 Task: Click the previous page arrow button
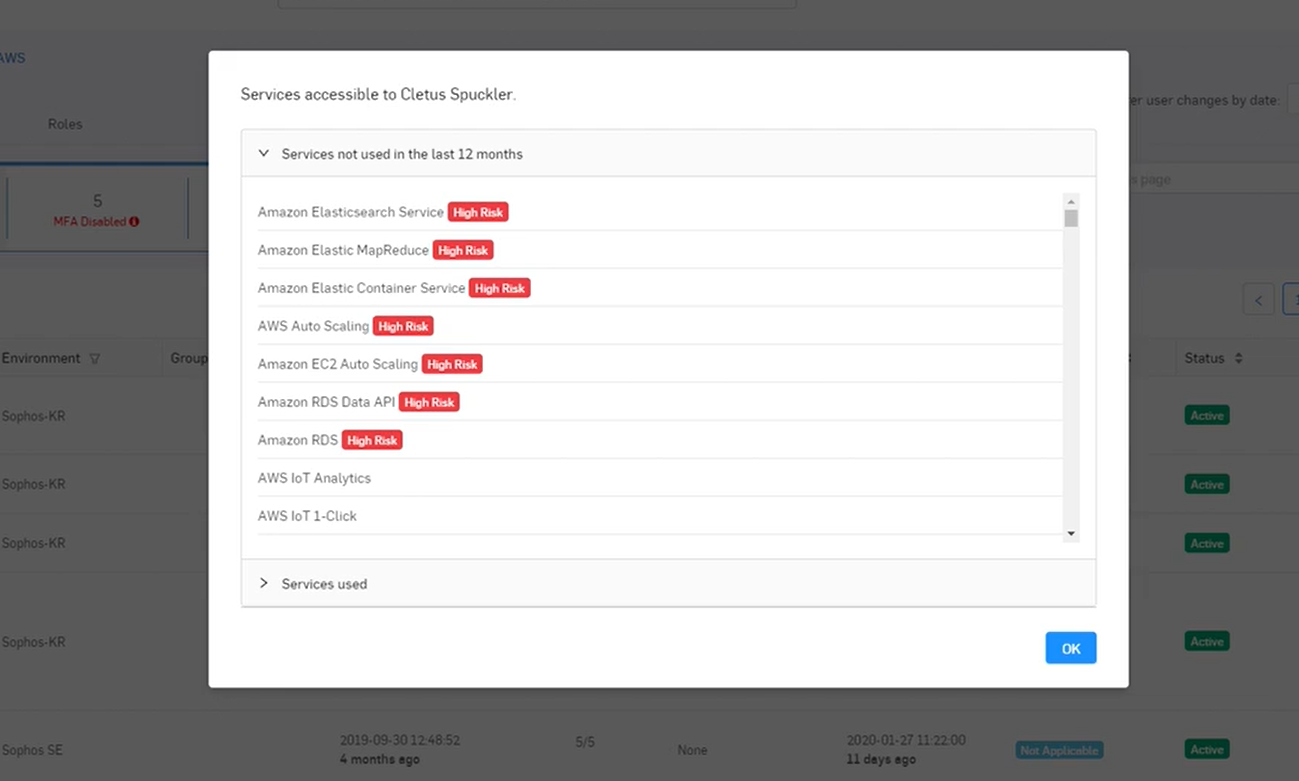click(x=1258, y=299)
